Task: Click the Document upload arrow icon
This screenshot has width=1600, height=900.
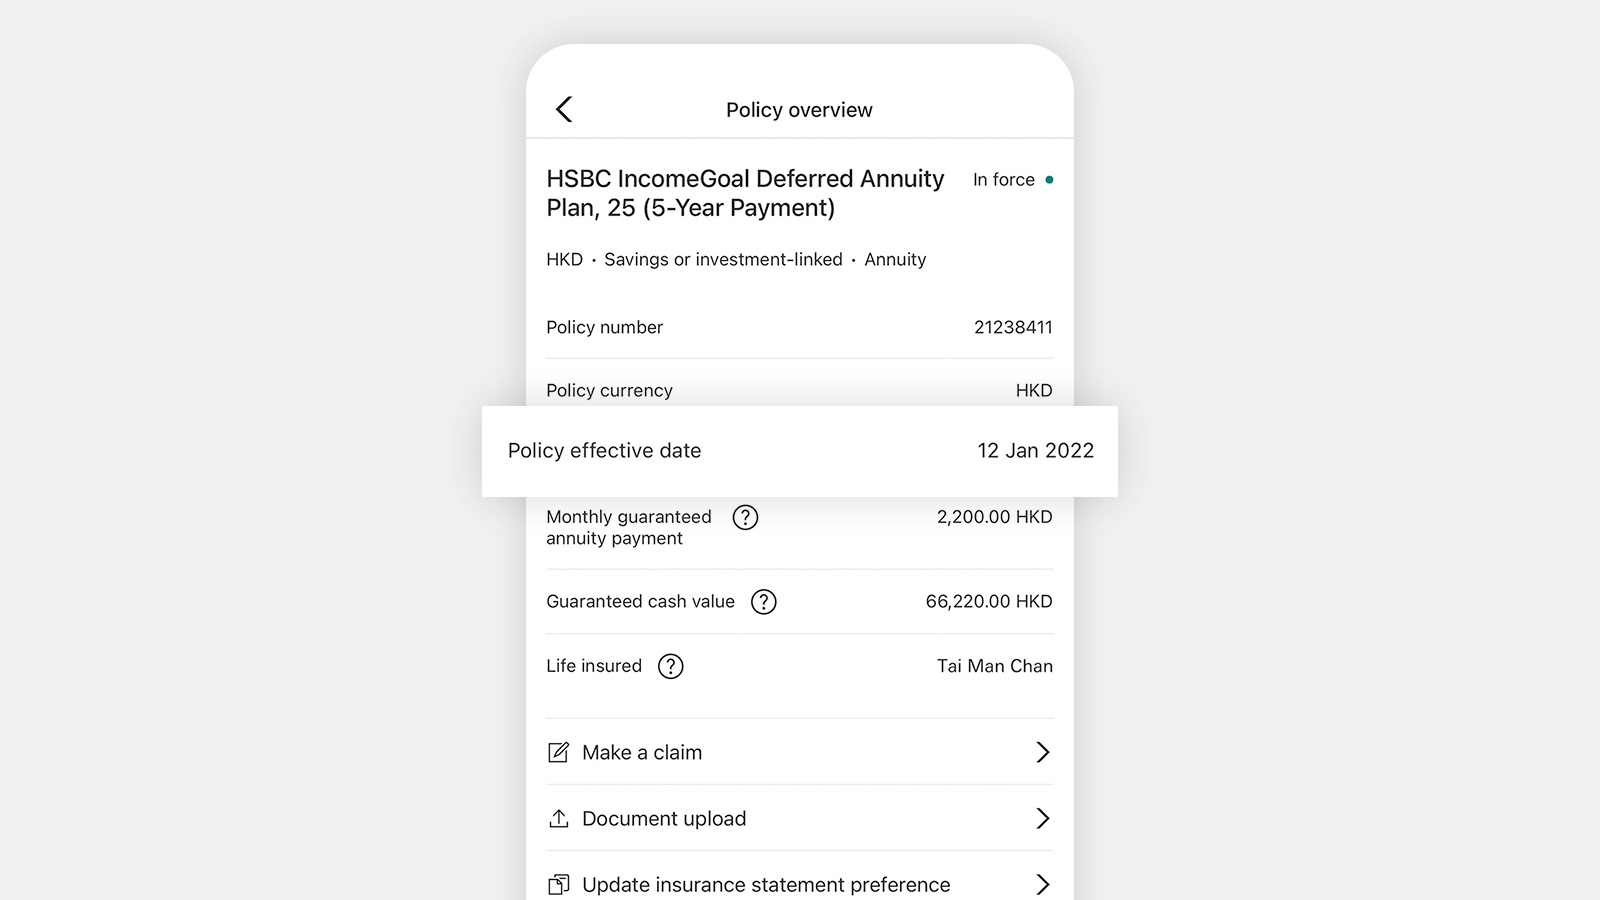Action: pyautogui.click(x=558, y=818)
